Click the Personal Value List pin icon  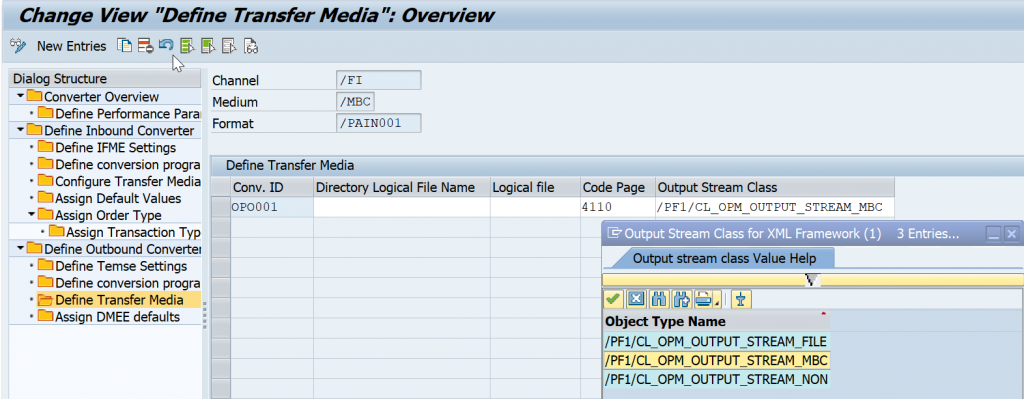(741, 299)
